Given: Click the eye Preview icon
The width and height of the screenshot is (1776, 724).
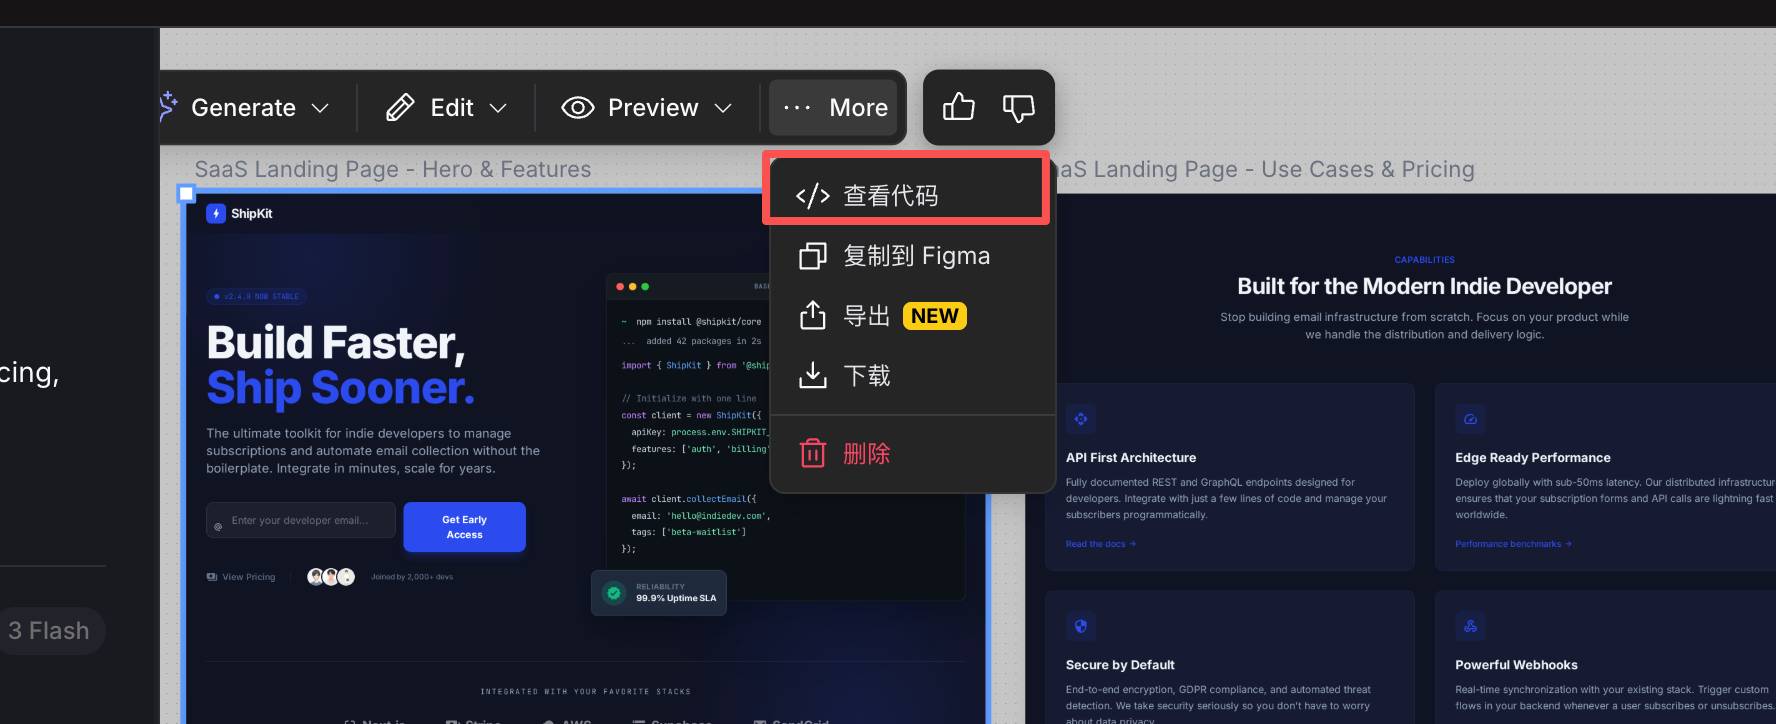Looking at the screenshot, I should (578, 107).
